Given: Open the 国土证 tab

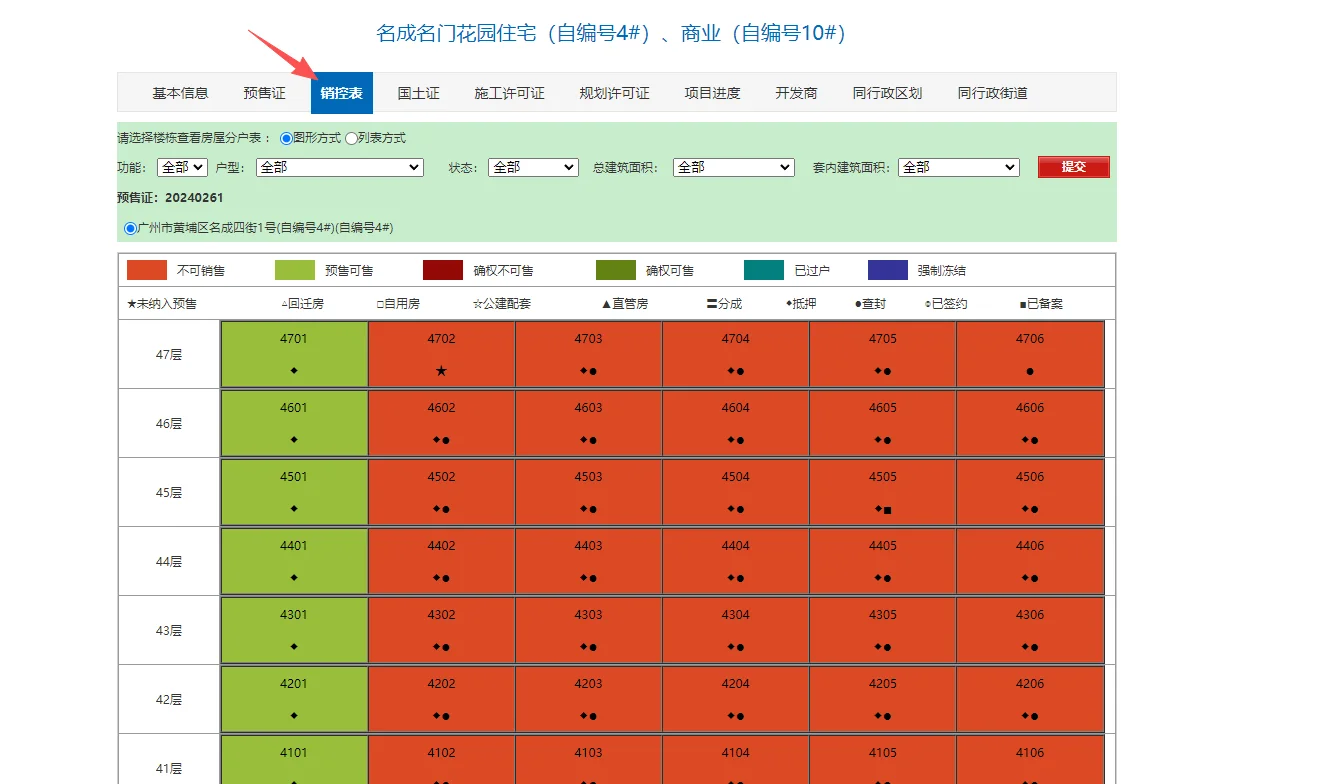Looking at the screenshot, I should (418, 93).
